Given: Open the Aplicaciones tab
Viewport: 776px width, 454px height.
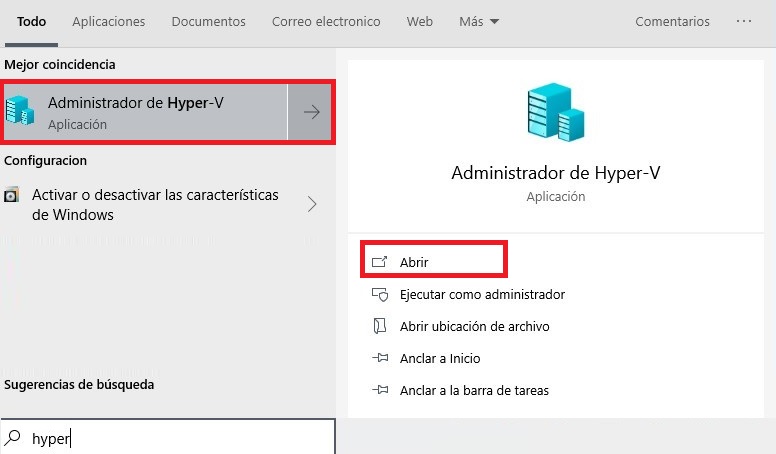Looking at the screenshot, I should coord(108,22).
